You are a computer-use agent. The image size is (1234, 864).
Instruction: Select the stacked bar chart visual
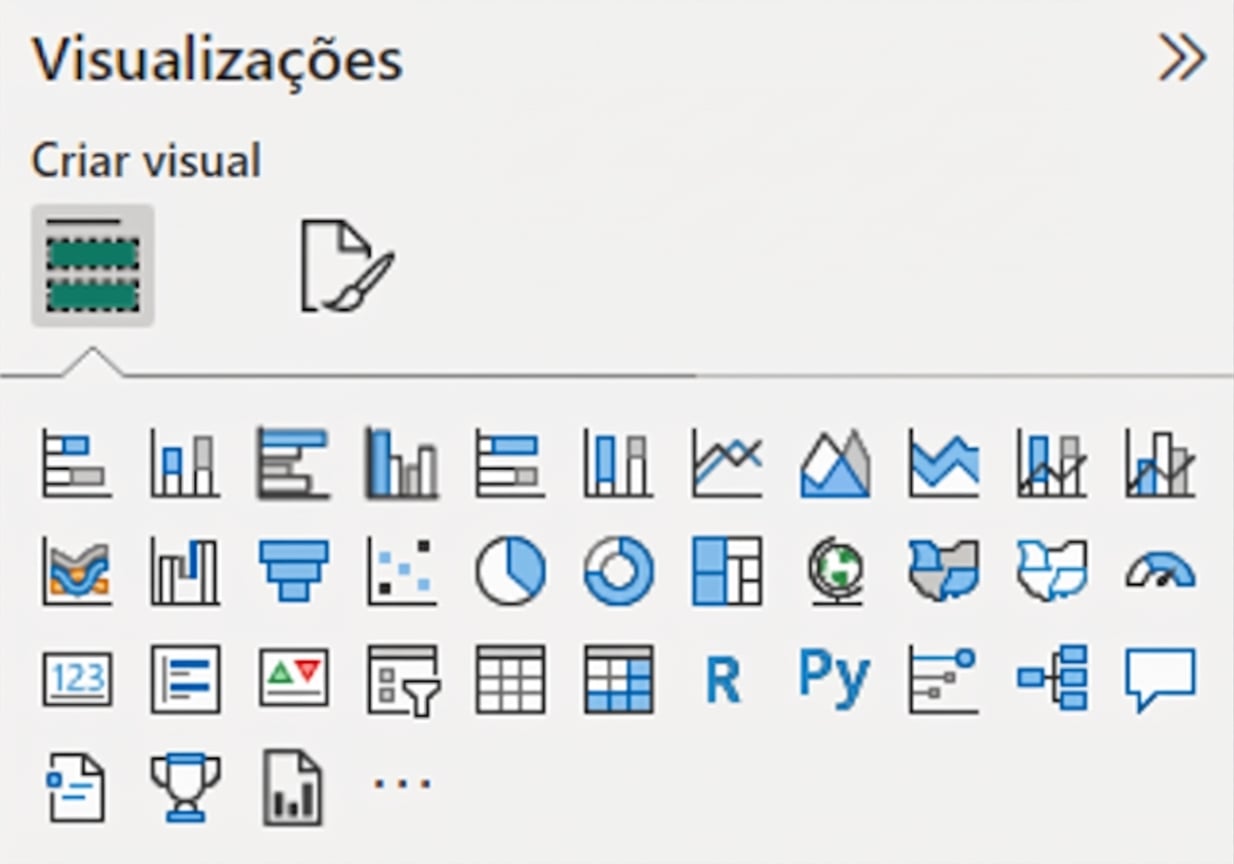coord(77,464)
